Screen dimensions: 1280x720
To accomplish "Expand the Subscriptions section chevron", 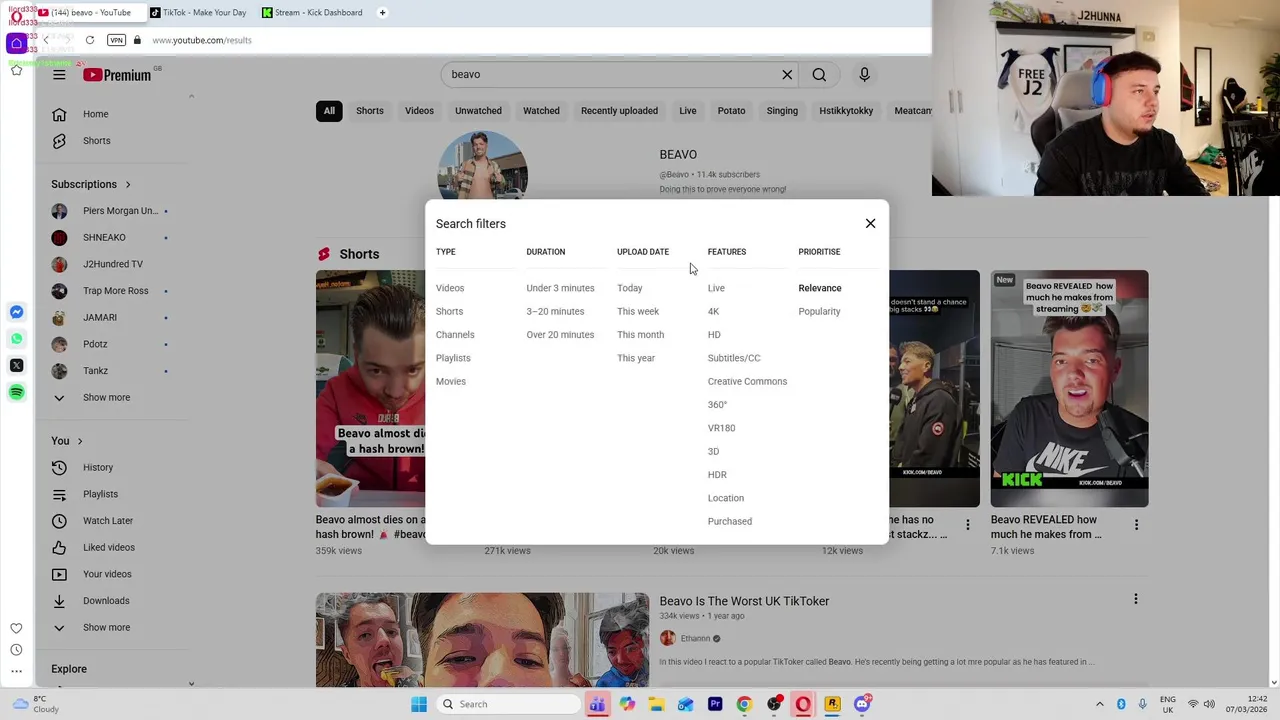I will [128, 184].
